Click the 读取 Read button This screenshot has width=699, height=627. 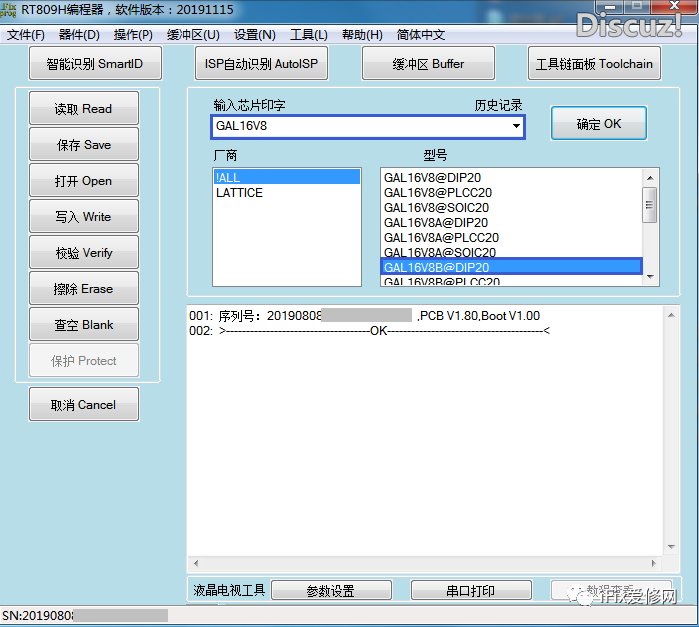pos(83,108)
